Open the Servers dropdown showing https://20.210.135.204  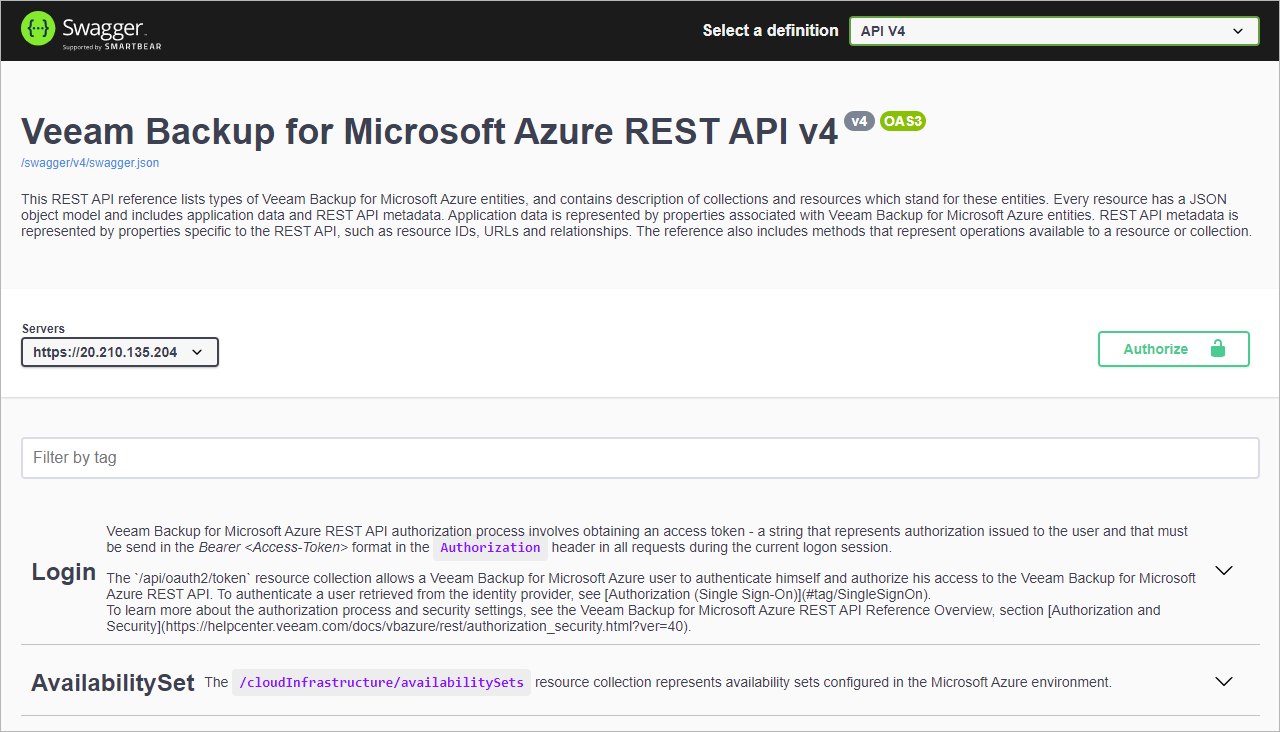coord(120,352)
